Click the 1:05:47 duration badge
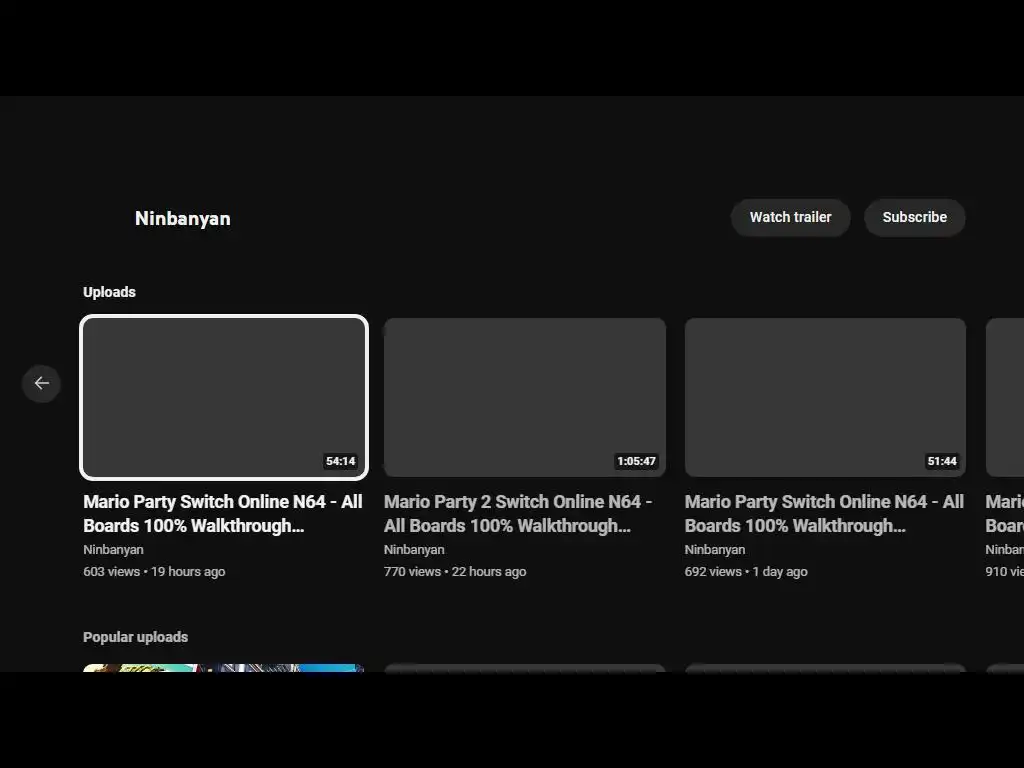Viewport: 1024px width, 768px height. [x=636, y=461]
